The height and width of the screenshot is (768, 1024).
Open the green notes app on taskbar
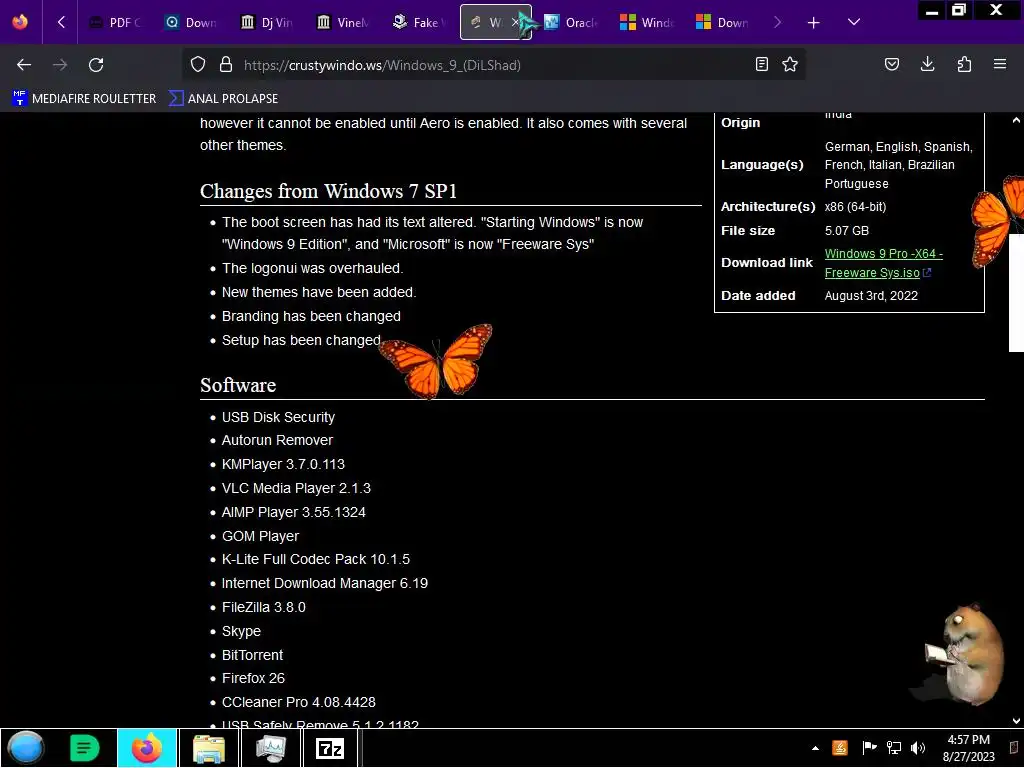[x=84, y=748]
